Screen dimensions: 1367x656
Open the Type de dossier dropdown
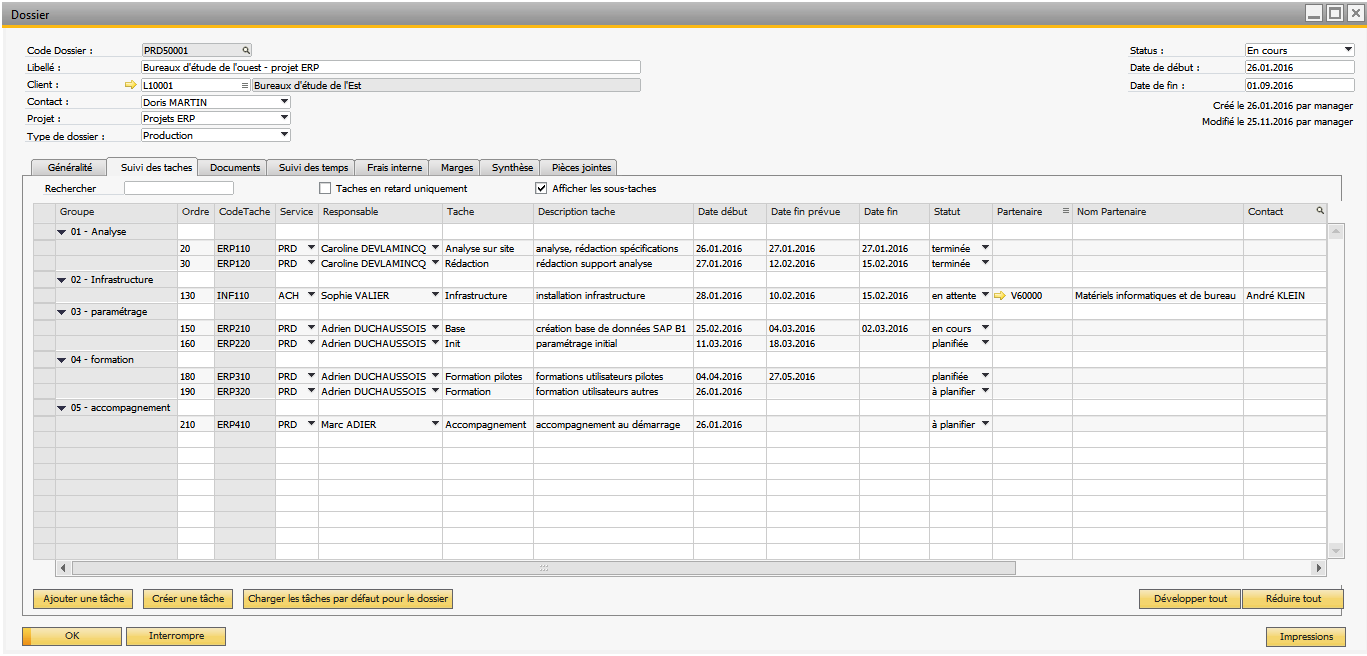(284, 135)
